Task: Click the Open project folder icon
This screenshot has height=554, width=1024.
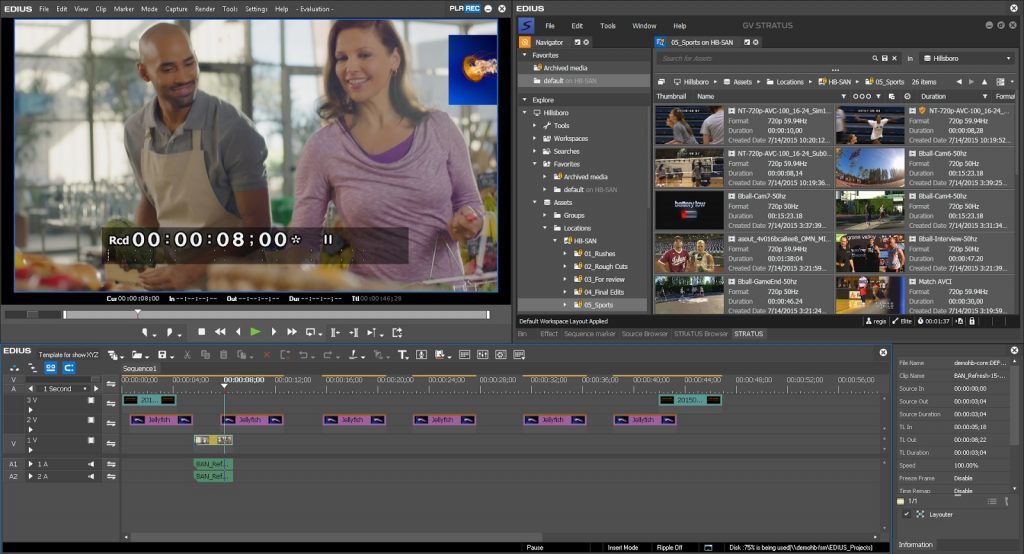Action: click(136, 355)
